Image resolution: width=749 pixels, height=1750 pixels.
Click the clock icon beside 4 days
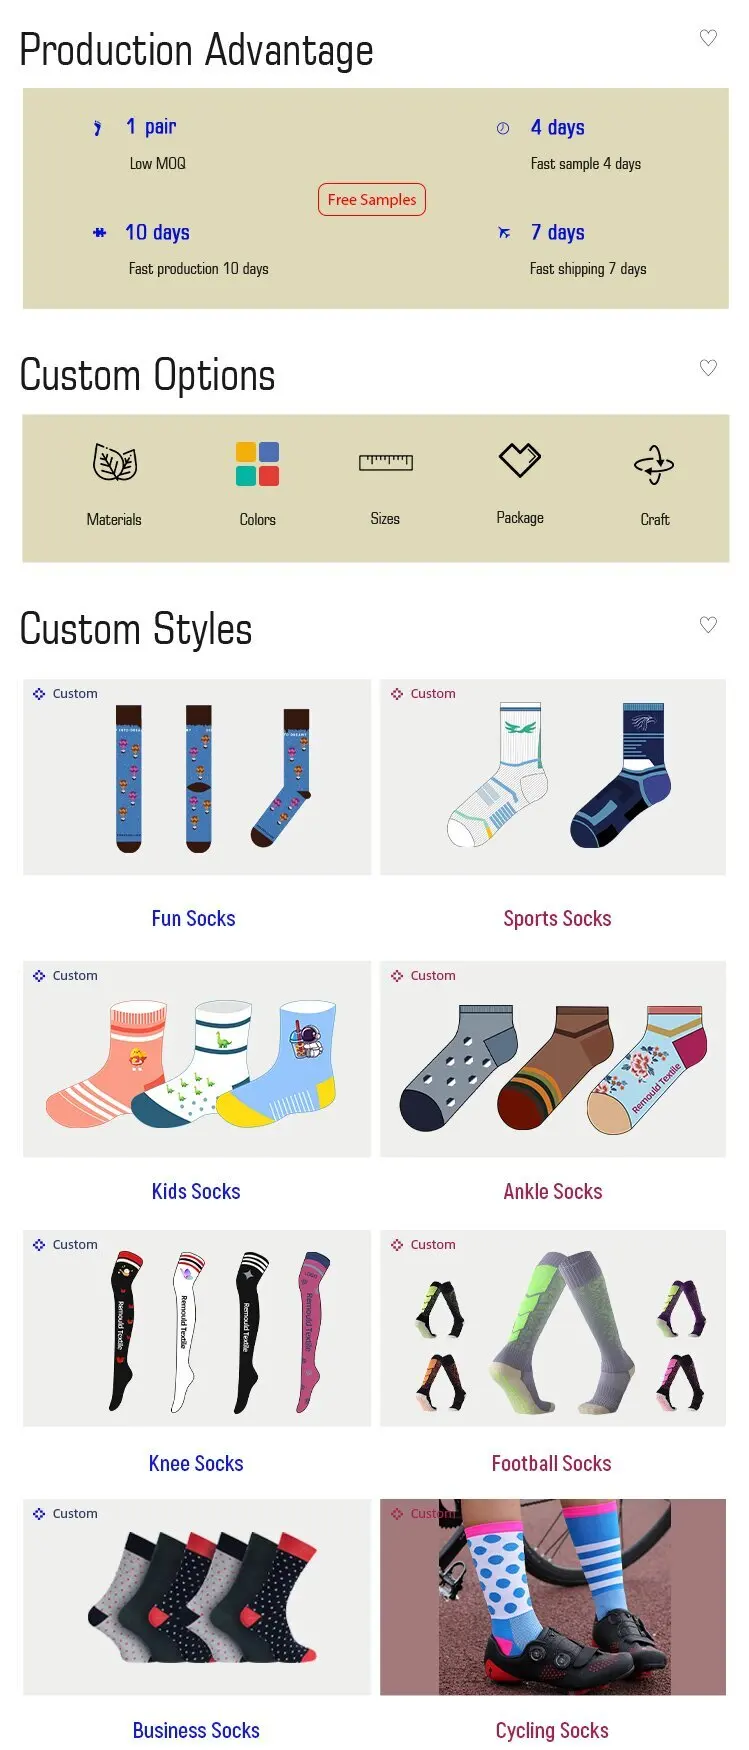click(x=503, y=128)
